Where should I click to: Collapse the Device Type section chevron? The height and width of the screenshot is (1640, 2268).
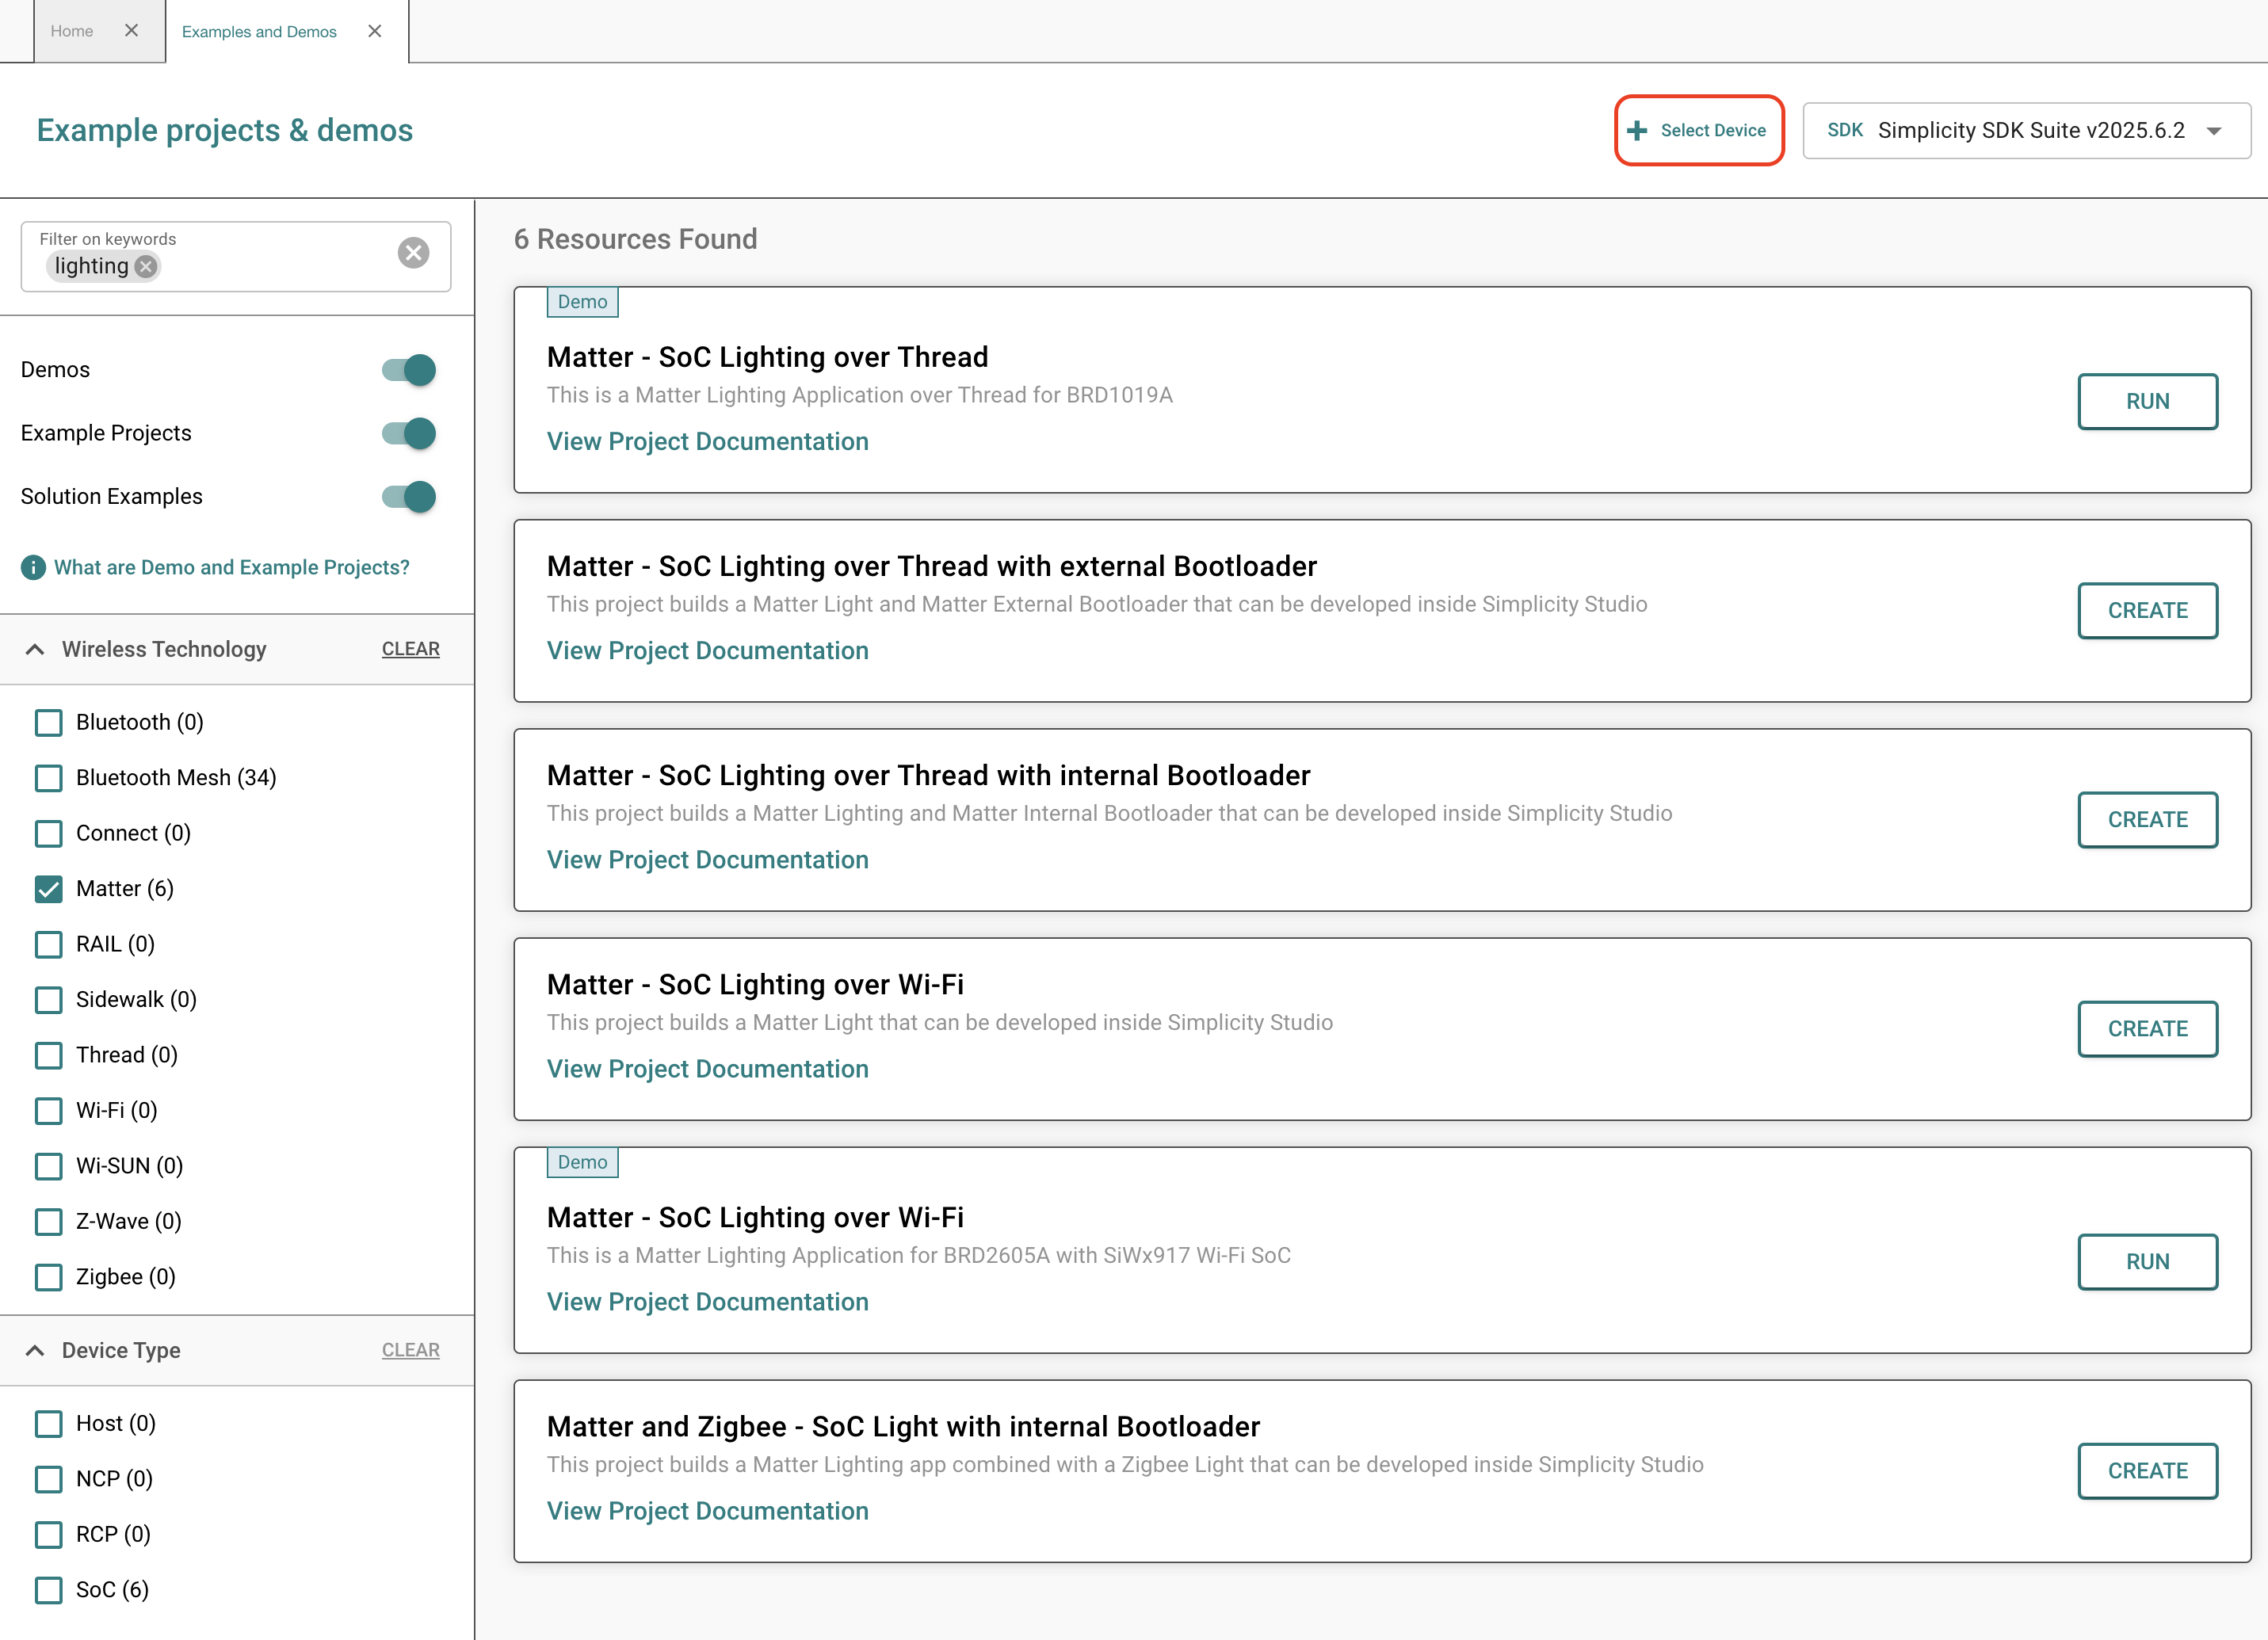coord(35,1351)
